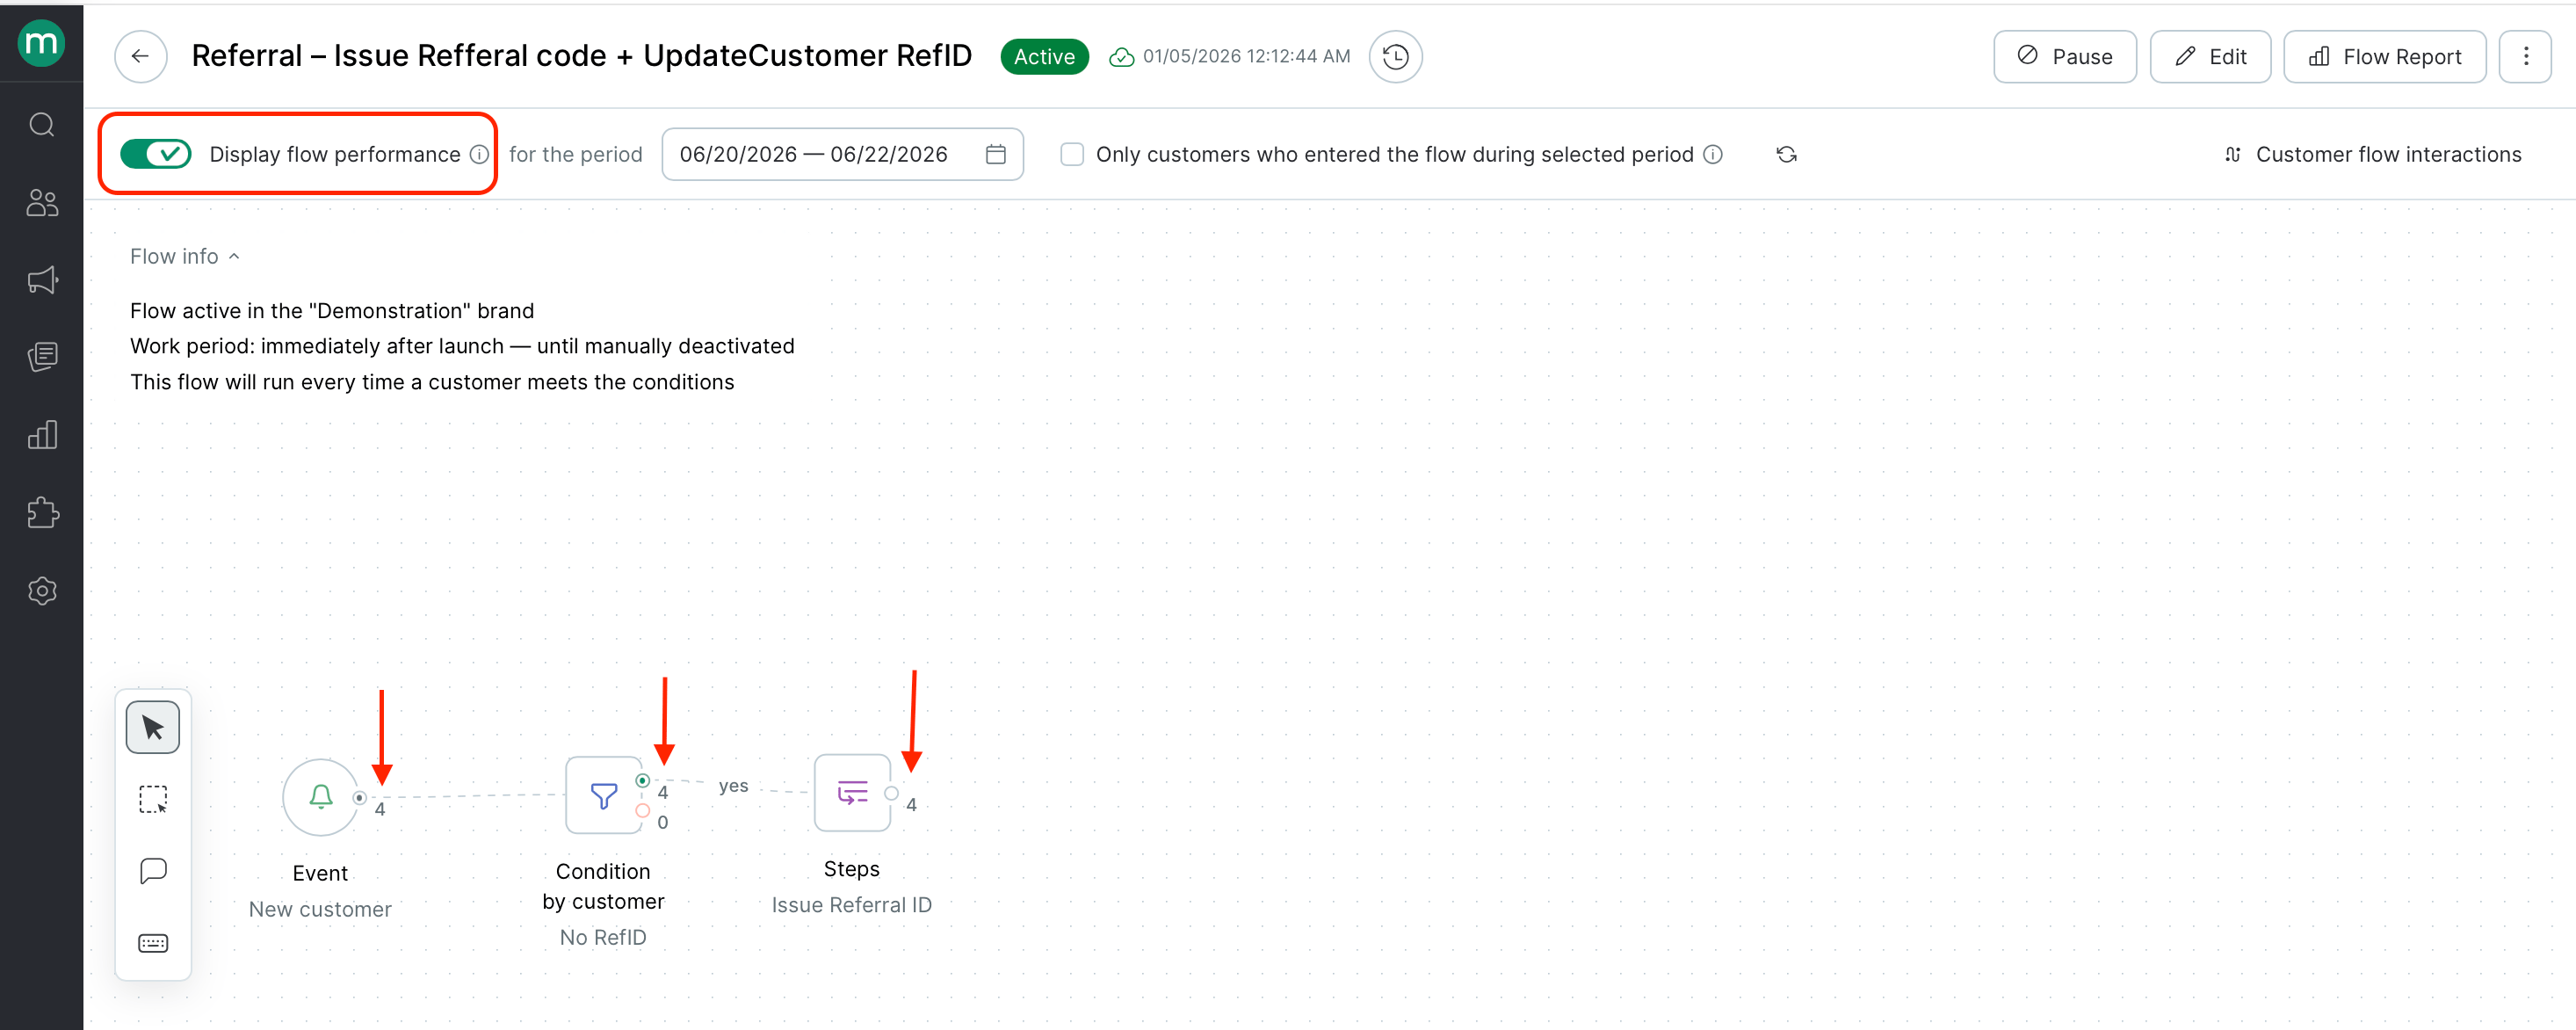Click the green yes output of Condition

click(643, 780)
